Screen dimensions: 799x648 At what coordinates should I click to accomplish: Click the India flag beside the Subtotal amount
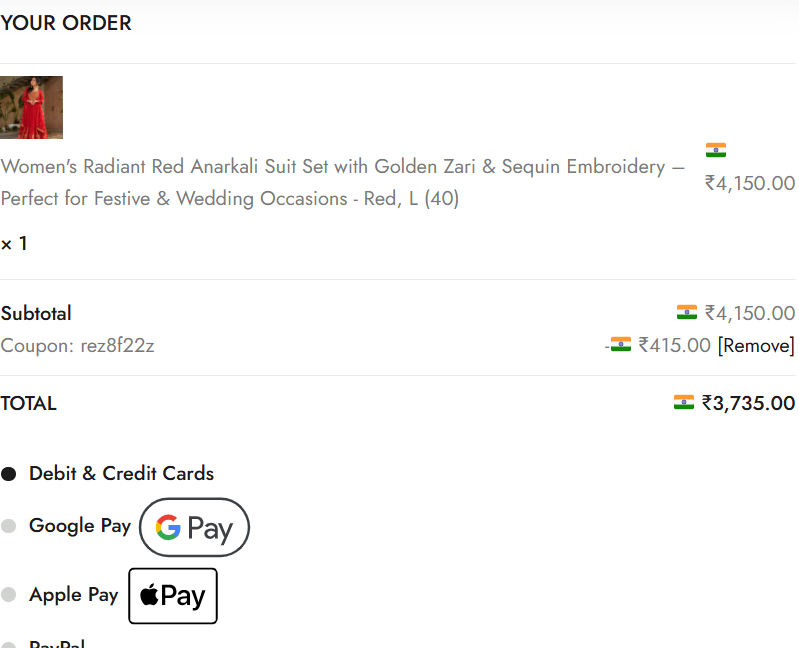pyautogui.click(x=686, y=313)
